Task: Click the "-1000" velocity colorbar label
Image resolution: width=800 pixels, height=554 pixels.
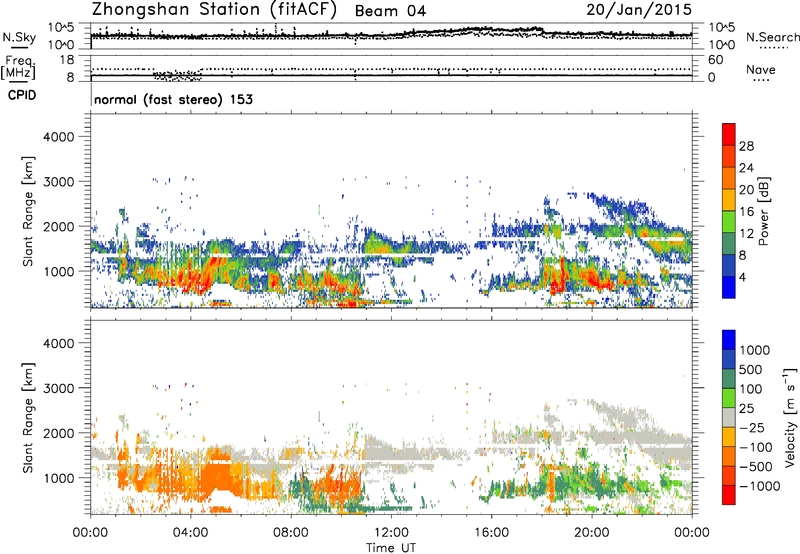Action: pyautogui.click(x=760, y=486)
